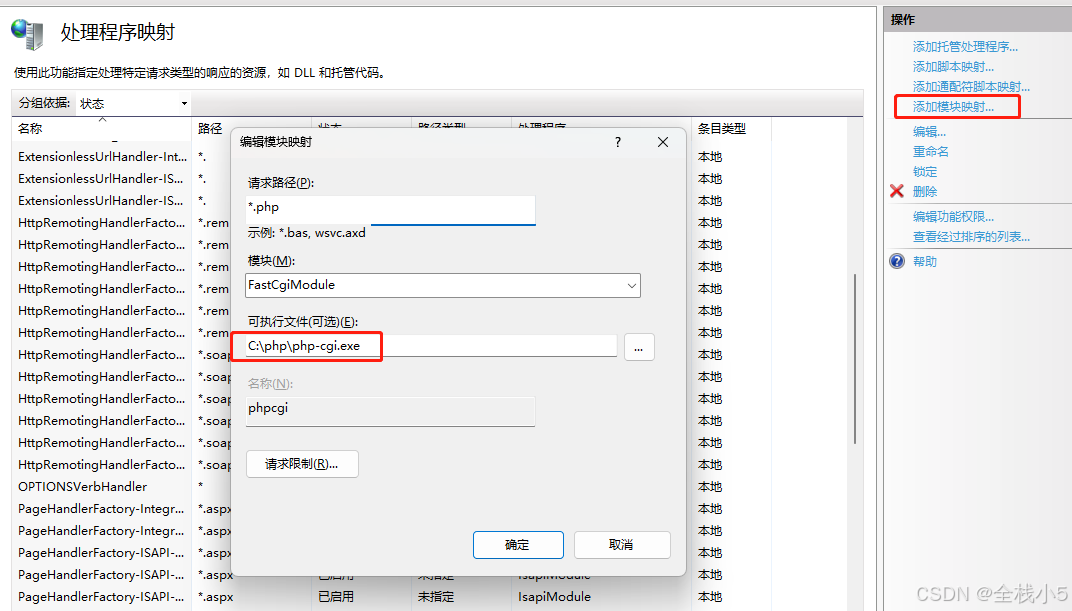Click the red X delete icon
1072x611 pixels.
[896, 191]
